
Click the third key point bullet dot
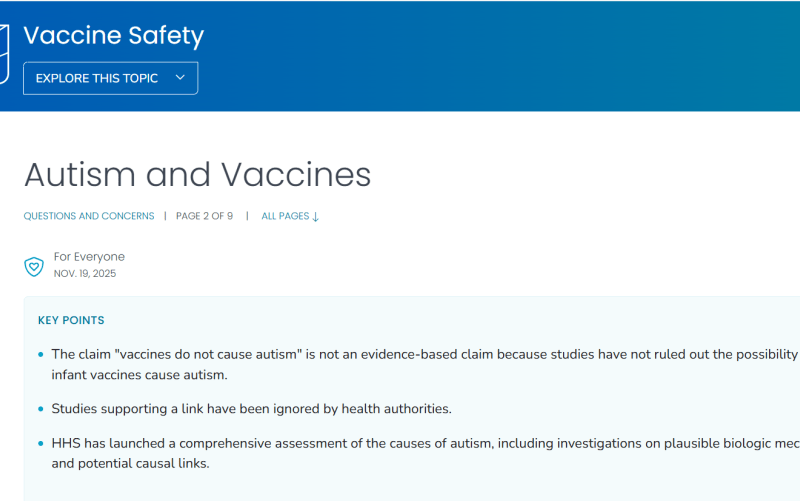pos(41,444)
